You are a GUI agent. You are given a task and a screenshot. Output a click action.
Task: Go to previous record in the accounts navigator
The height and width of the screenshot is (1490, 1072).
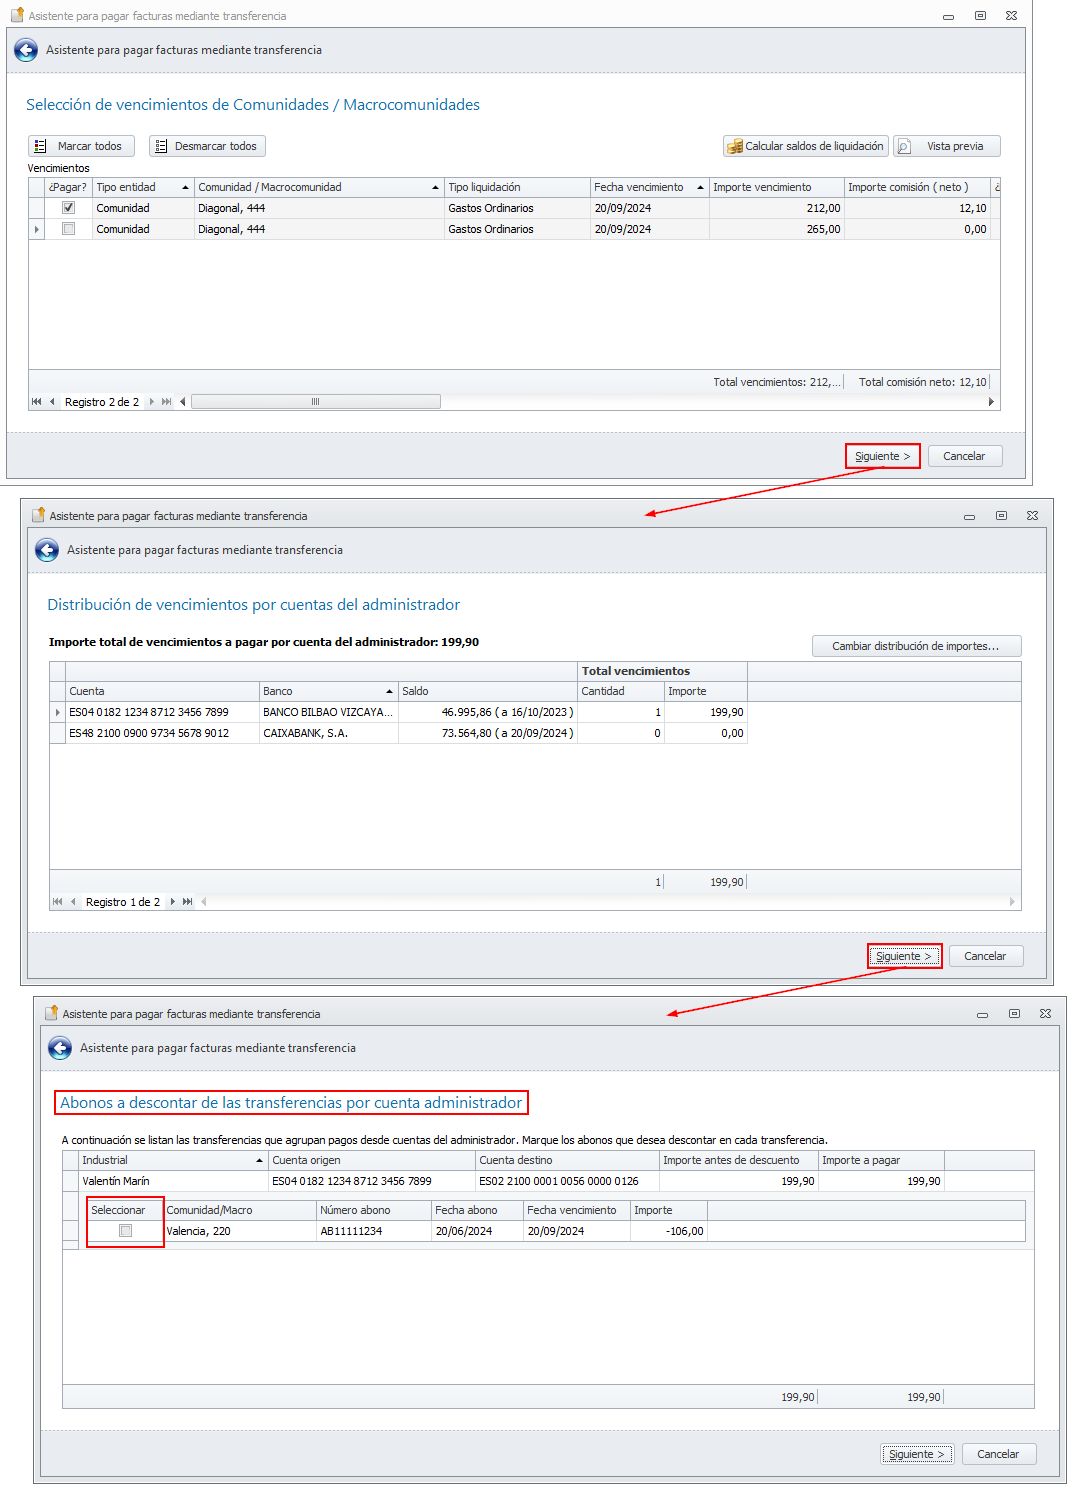(x=73, y=902)
